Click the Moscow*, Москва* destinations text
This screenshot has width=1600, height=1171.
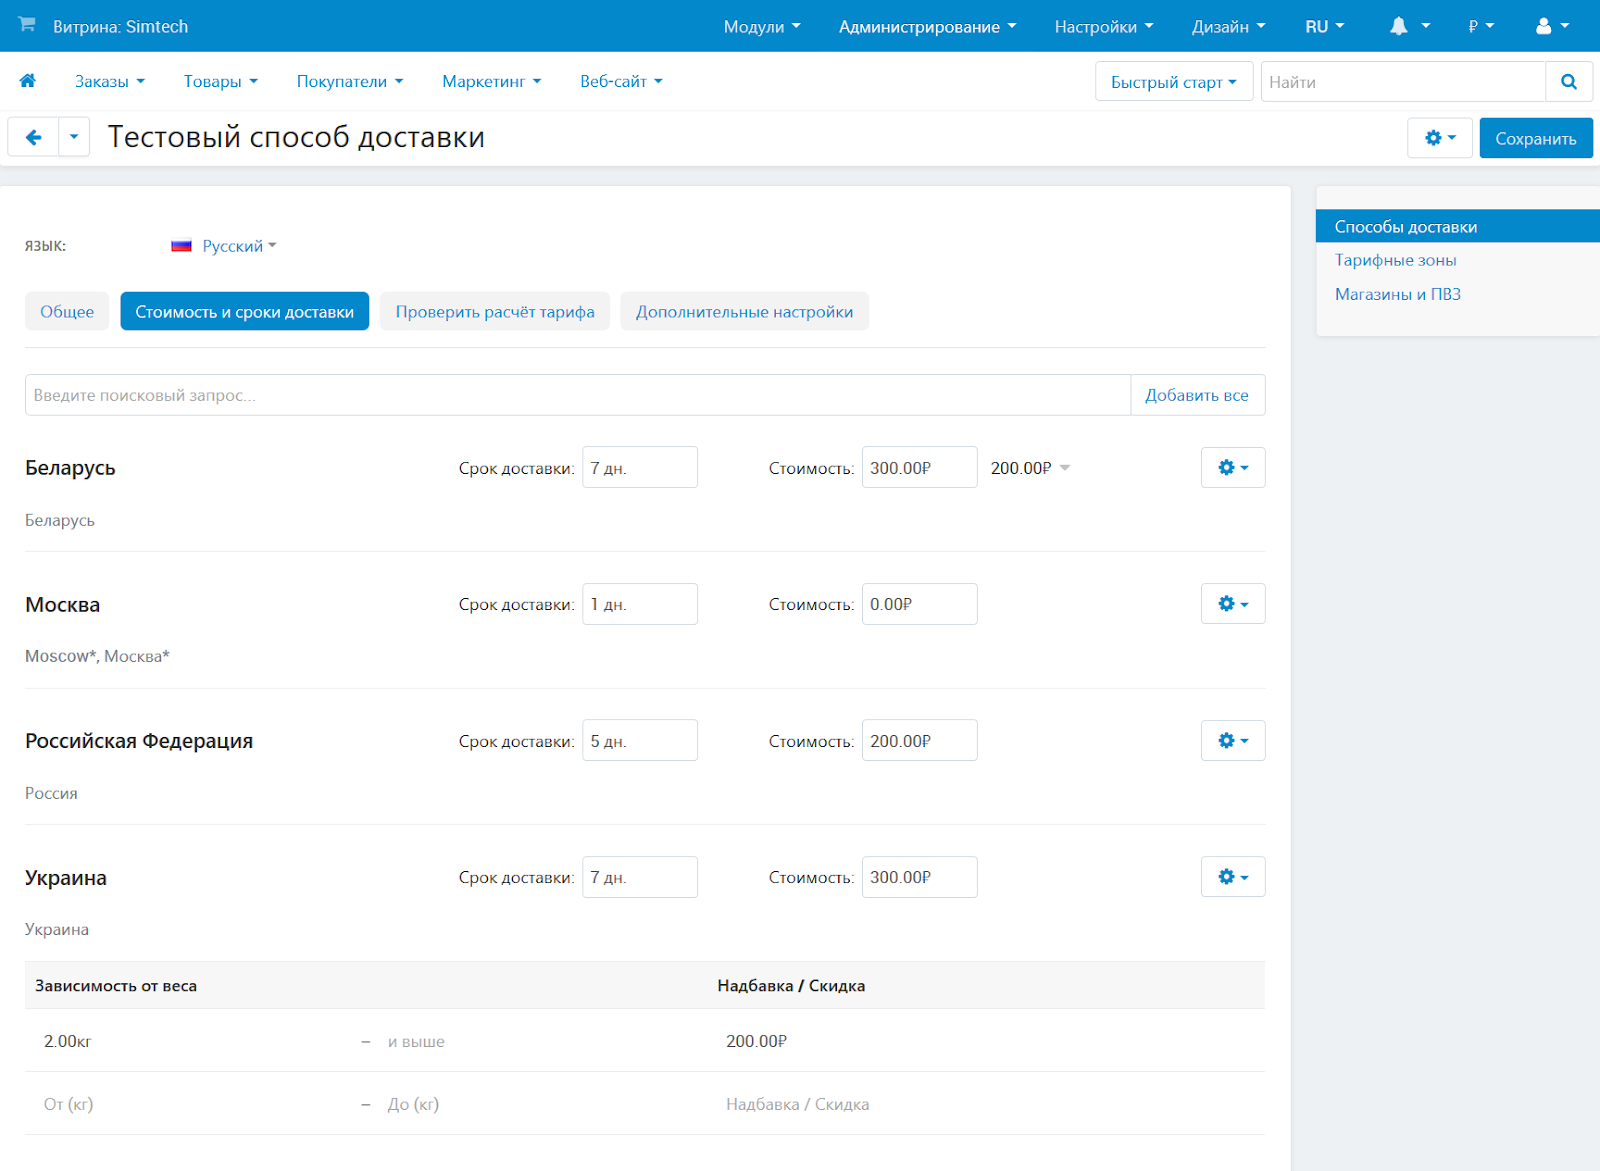pos(97,656)
